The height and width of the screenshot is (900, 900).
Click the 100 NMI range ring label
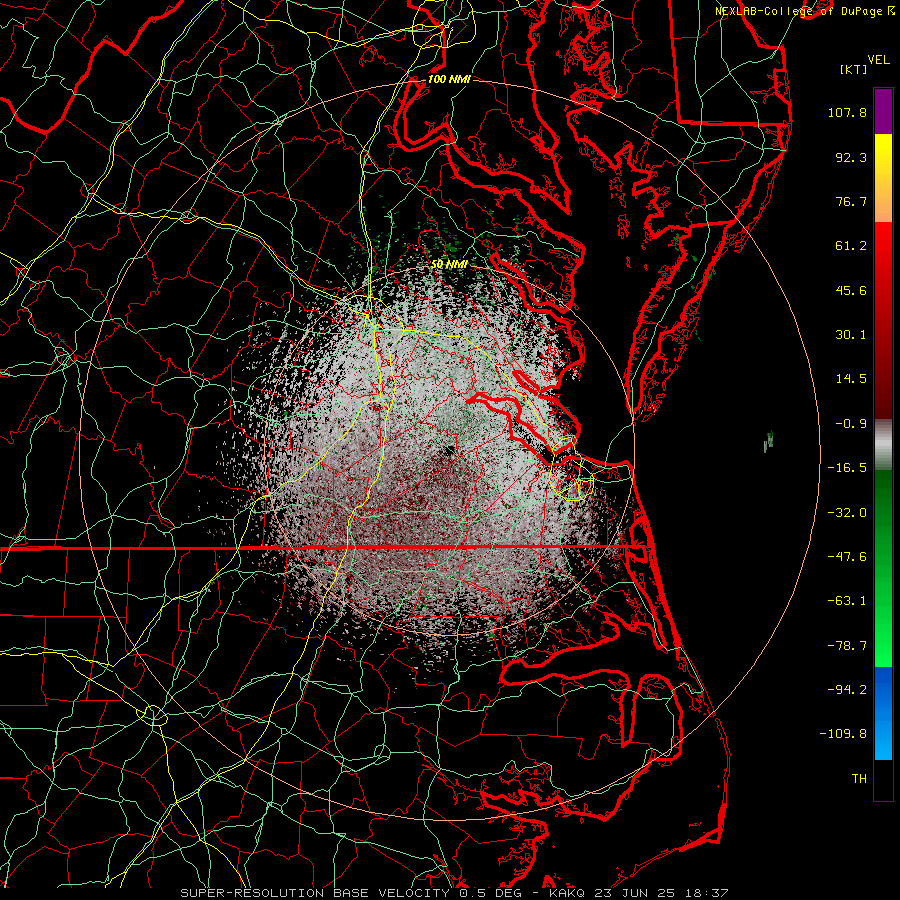(x=449, y=79)
